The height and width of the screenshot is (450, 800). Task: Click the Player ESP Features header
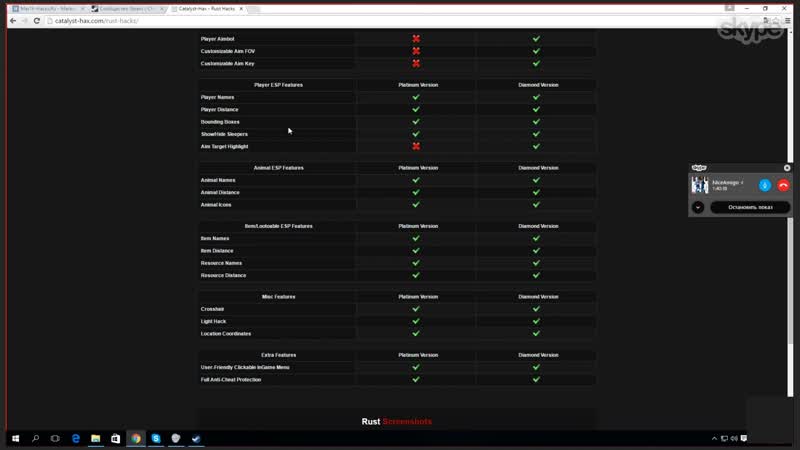click(x=279, y=85)
